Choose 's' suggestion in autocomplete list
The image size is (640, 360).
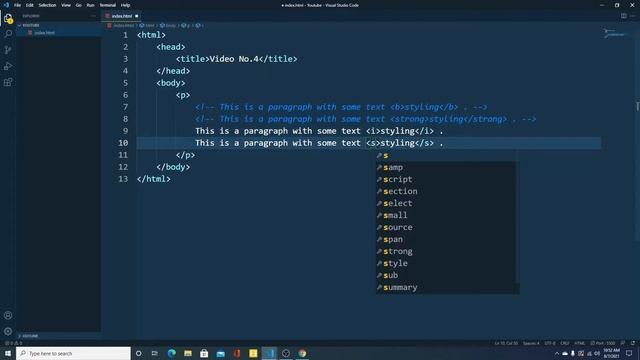tap(447, 156)
